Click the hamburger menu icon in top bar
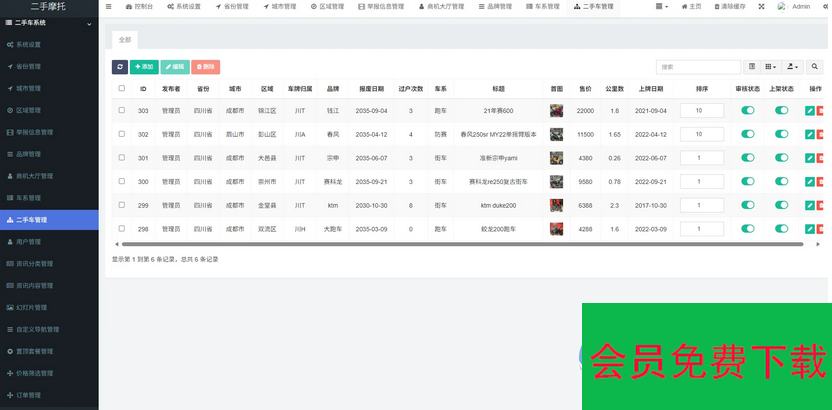This screenshot has height=410, width=832. tap(108, 6)
